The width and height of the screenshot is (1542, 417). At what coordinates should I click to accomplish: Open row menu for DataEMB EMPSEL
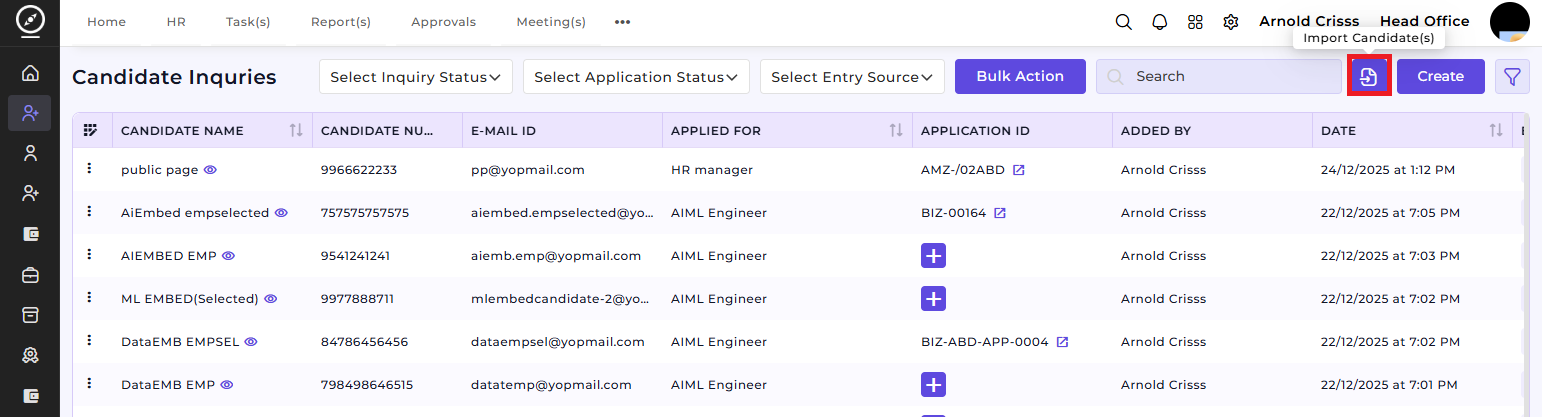(x=90, y=341)
